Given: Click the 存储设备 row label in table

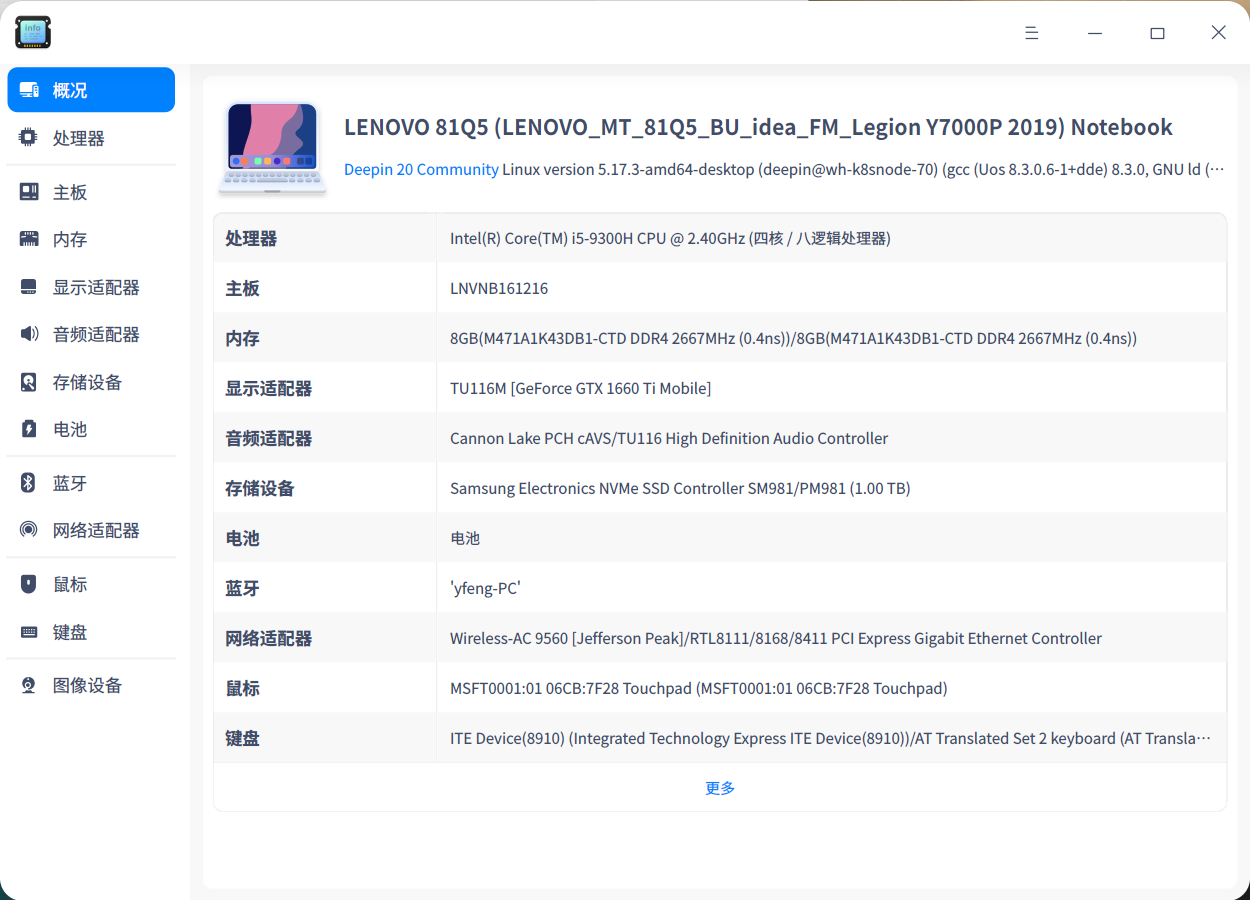Looking at the screenshot, I should [x=260, y=488].
